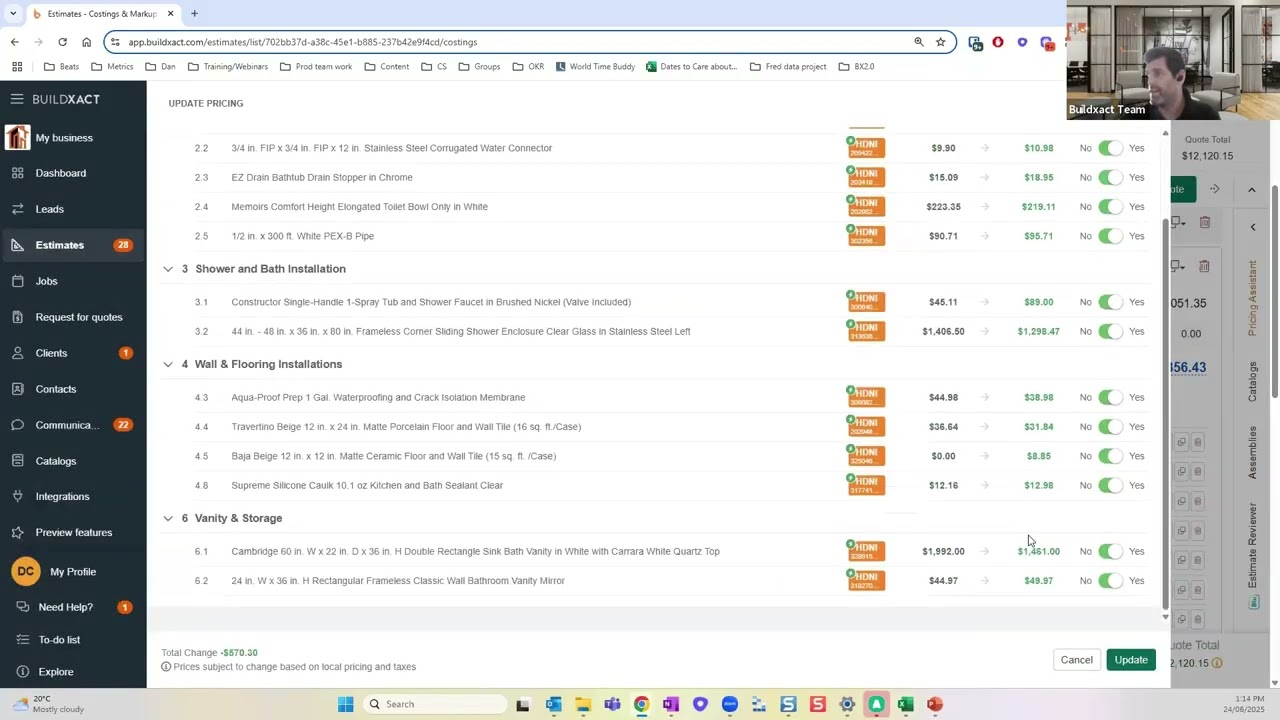The height and width of the screenshot is (720, 1280).
Task: Click current price $223.35 for Toilet Bowl
Action: 943,206
